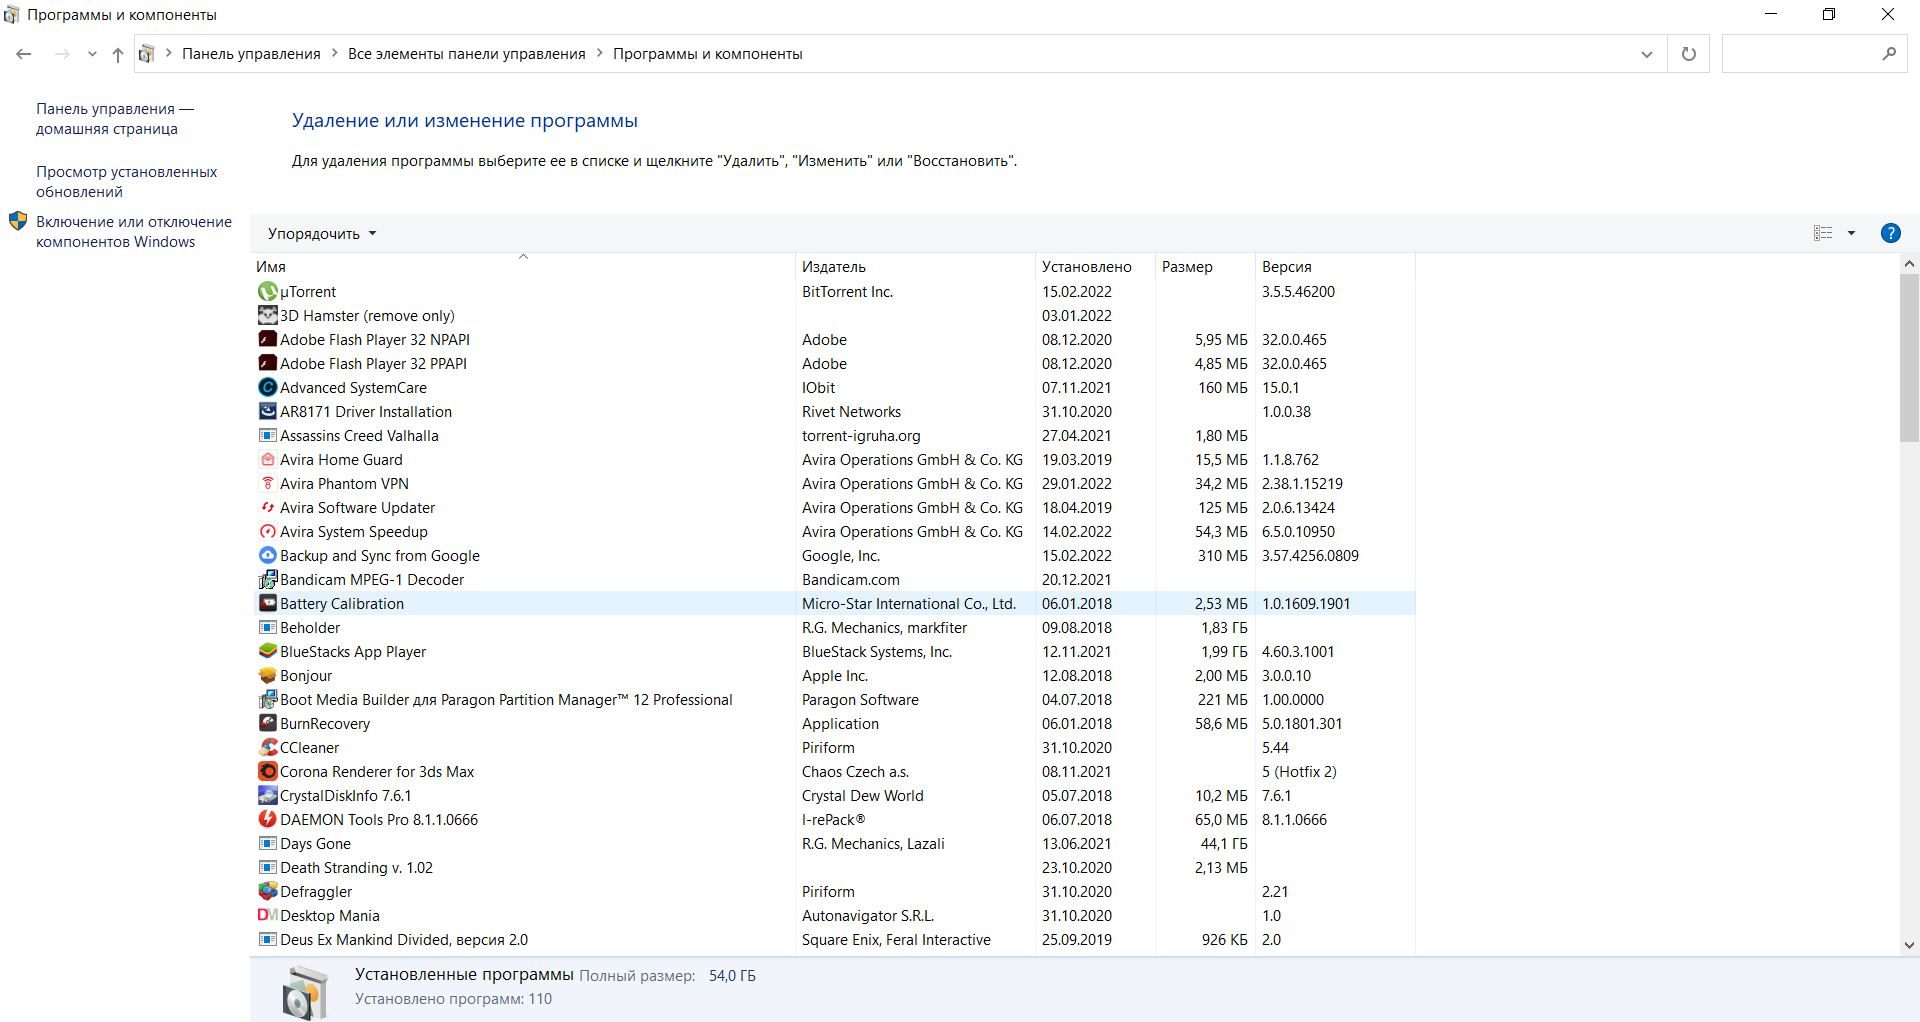Viewport: 1920px width, 1022px height.
Task: Click the scrollbar down arrow
Action: (x=1909, y=945)
